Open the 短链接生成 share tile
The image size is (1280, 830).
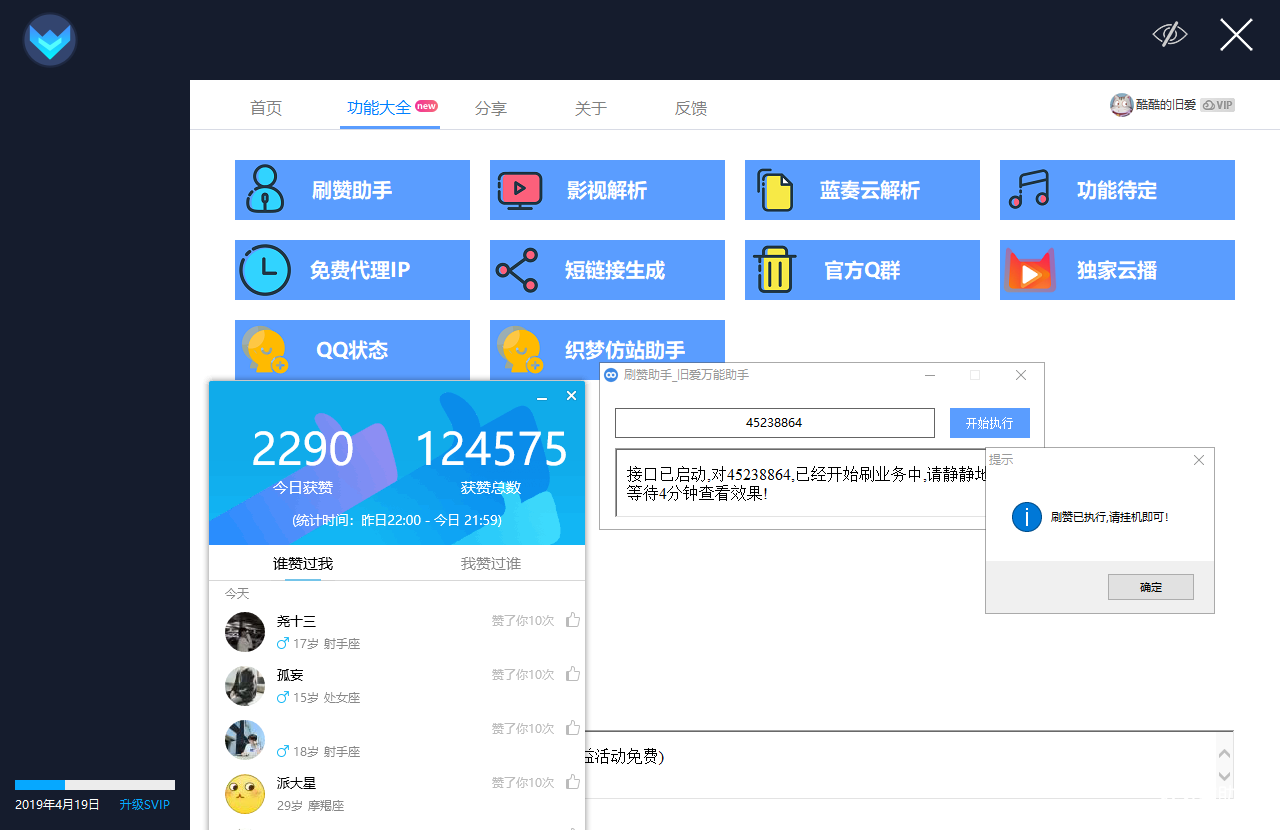click(607, 270)
